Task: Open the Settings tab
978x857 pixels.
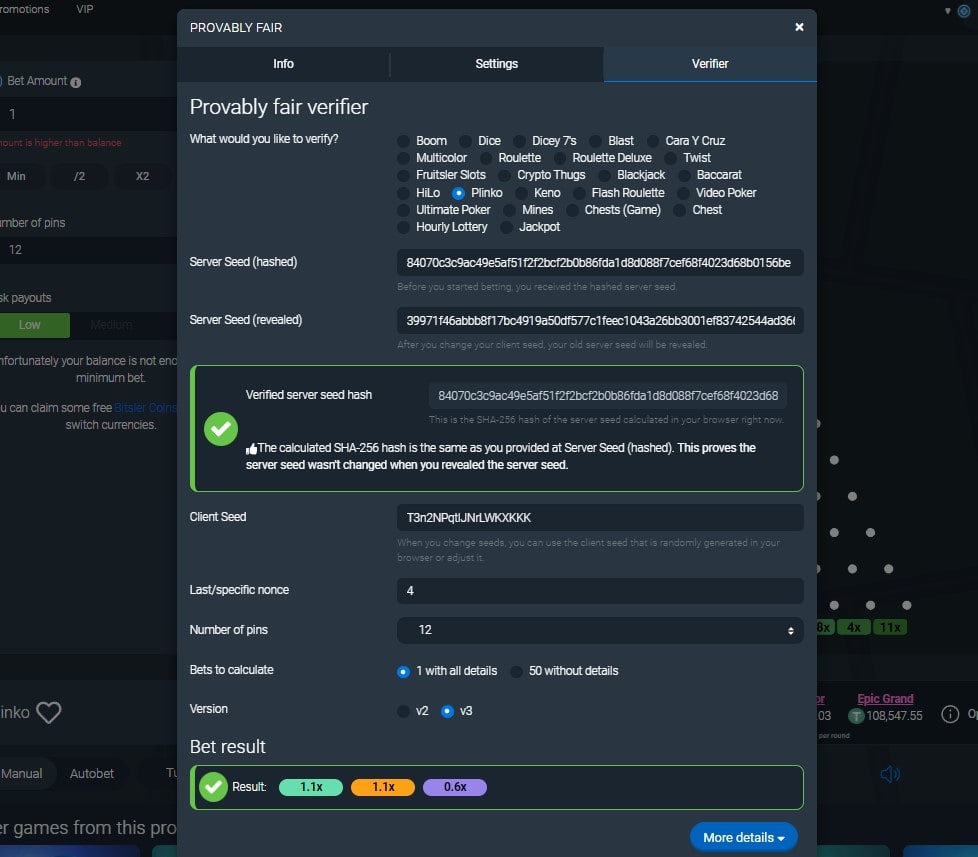Action: click(x=496, y=64)
